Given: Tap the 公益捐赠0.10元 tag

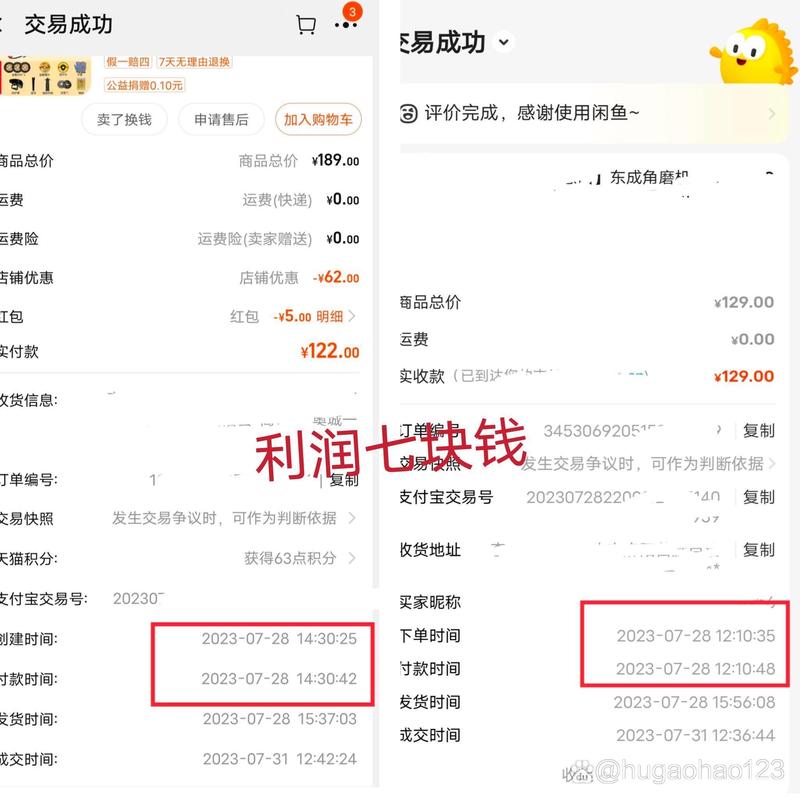Looking at the screenshot, I should click(x=144, y=85).
